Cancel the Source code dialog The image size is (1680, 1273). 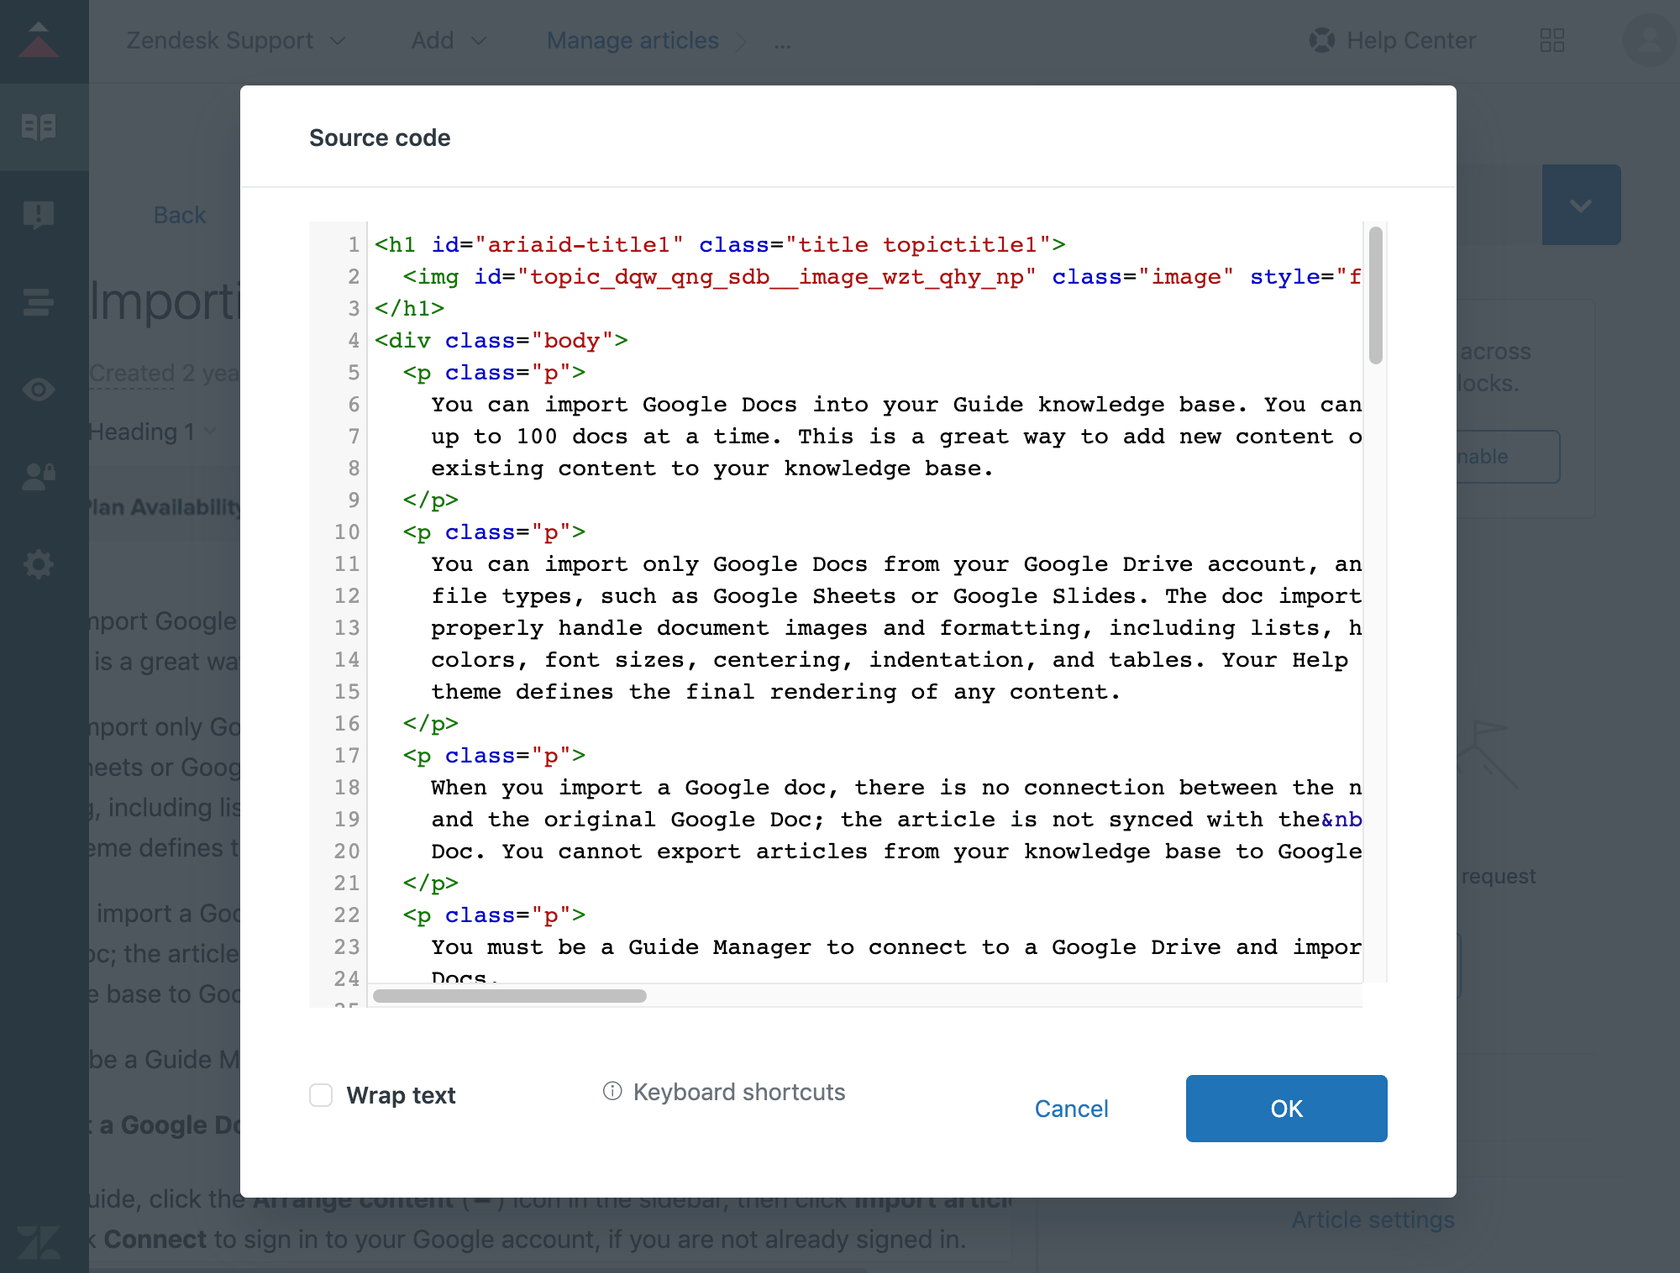pyautogui.click(x=1071, y=1108)
